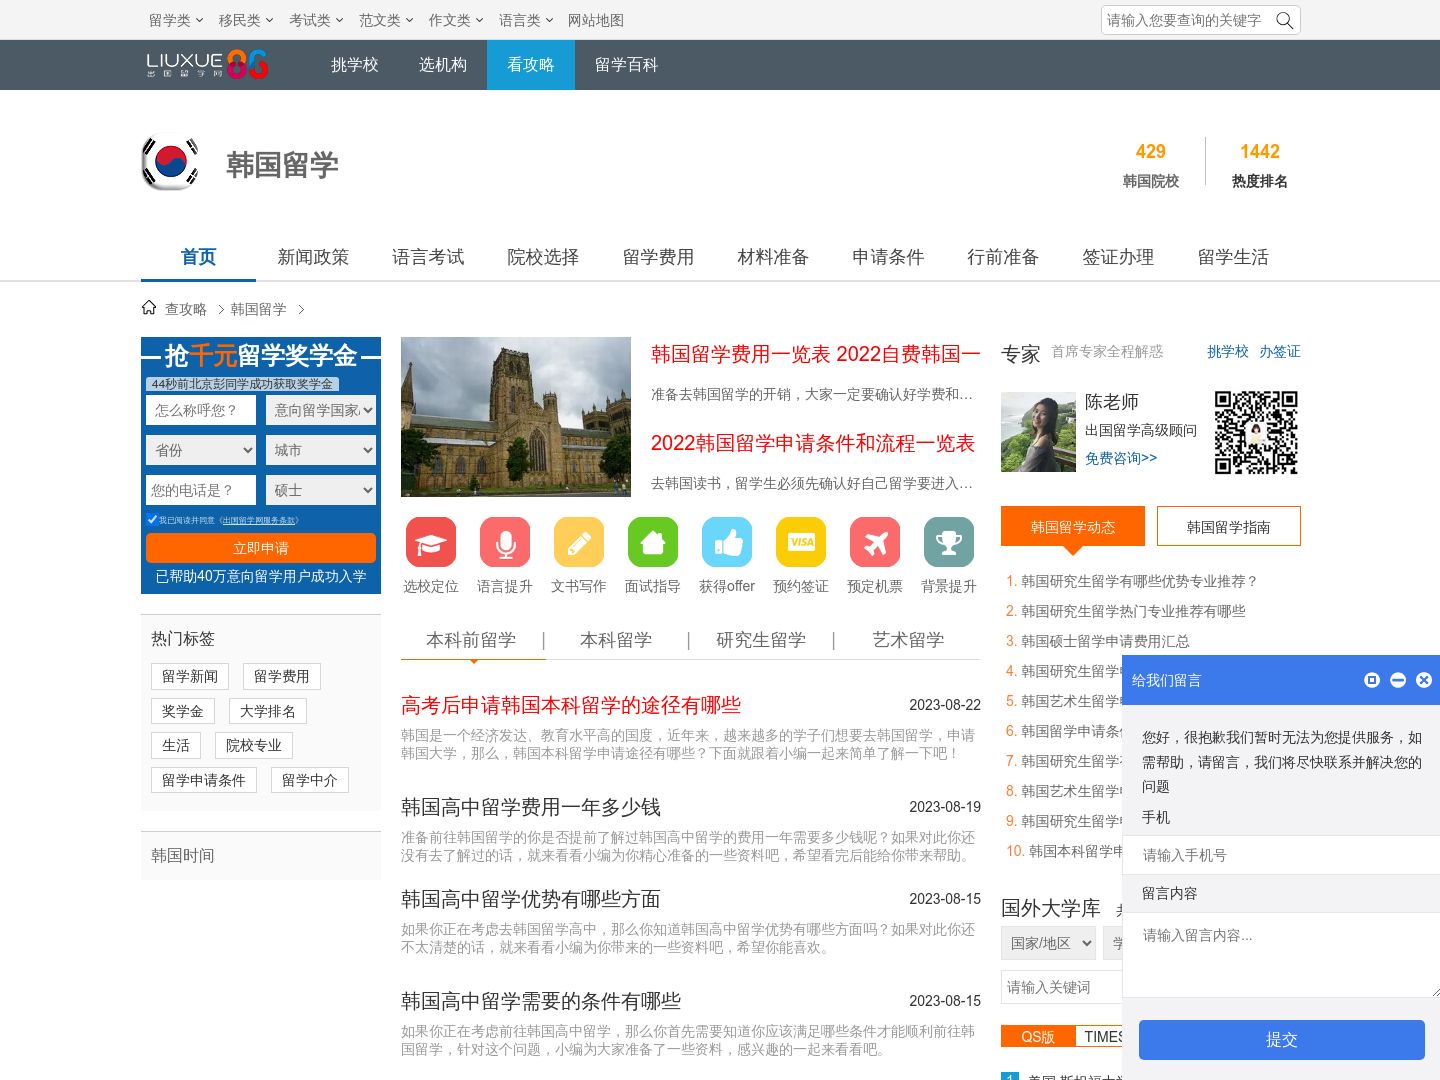Viewport: 1440px width, 1080px height.
Task: Expand the 考试类 top menu
Action: click(x=316, y=20)
